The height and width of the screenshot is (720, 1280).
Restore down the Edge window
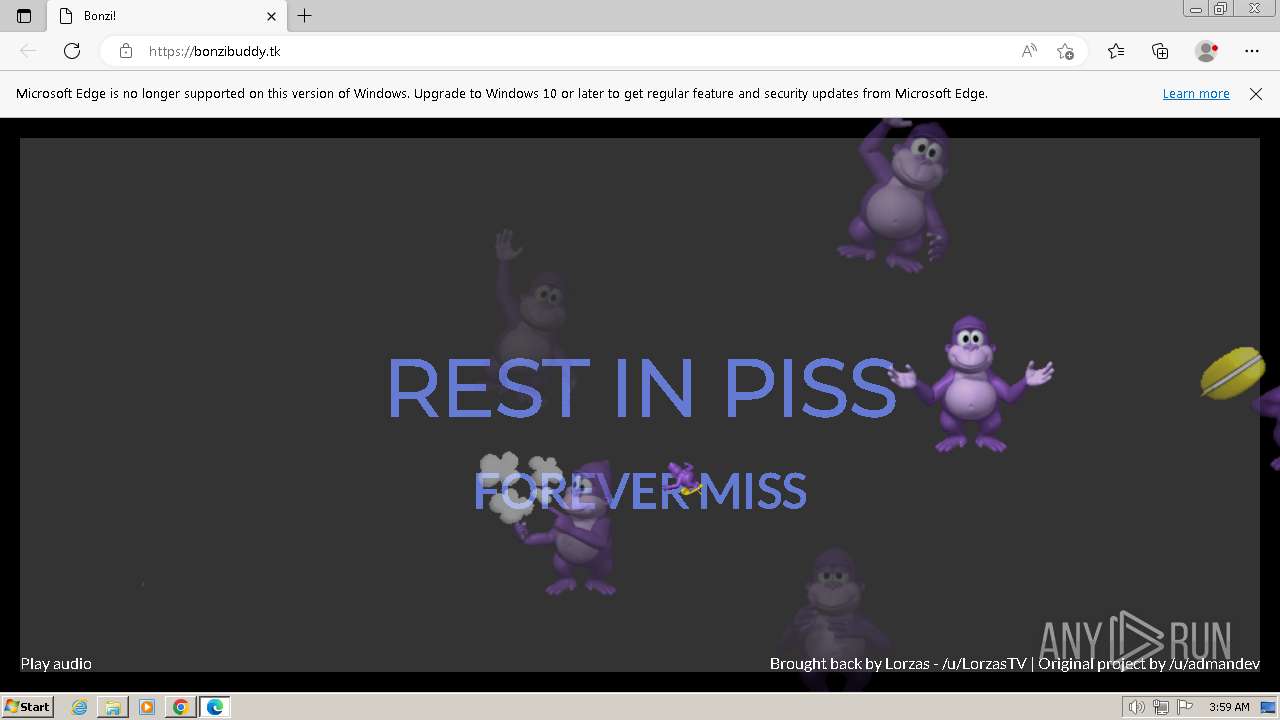click(1221, 9)
